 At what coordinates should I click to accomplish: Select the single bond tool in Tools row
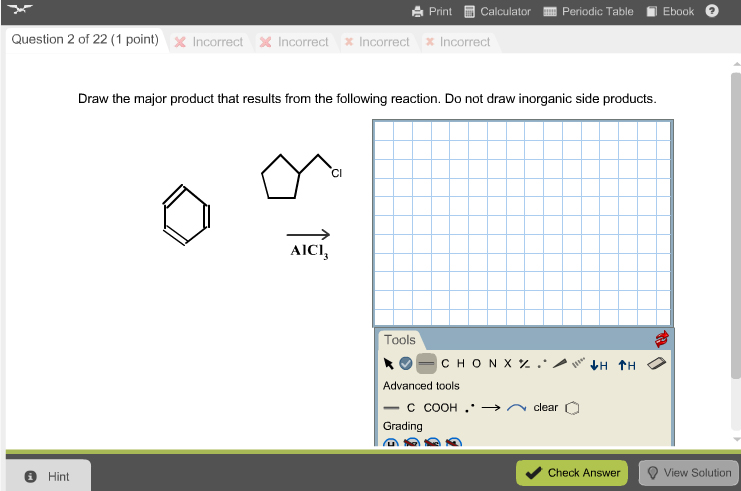pos(426,363)
